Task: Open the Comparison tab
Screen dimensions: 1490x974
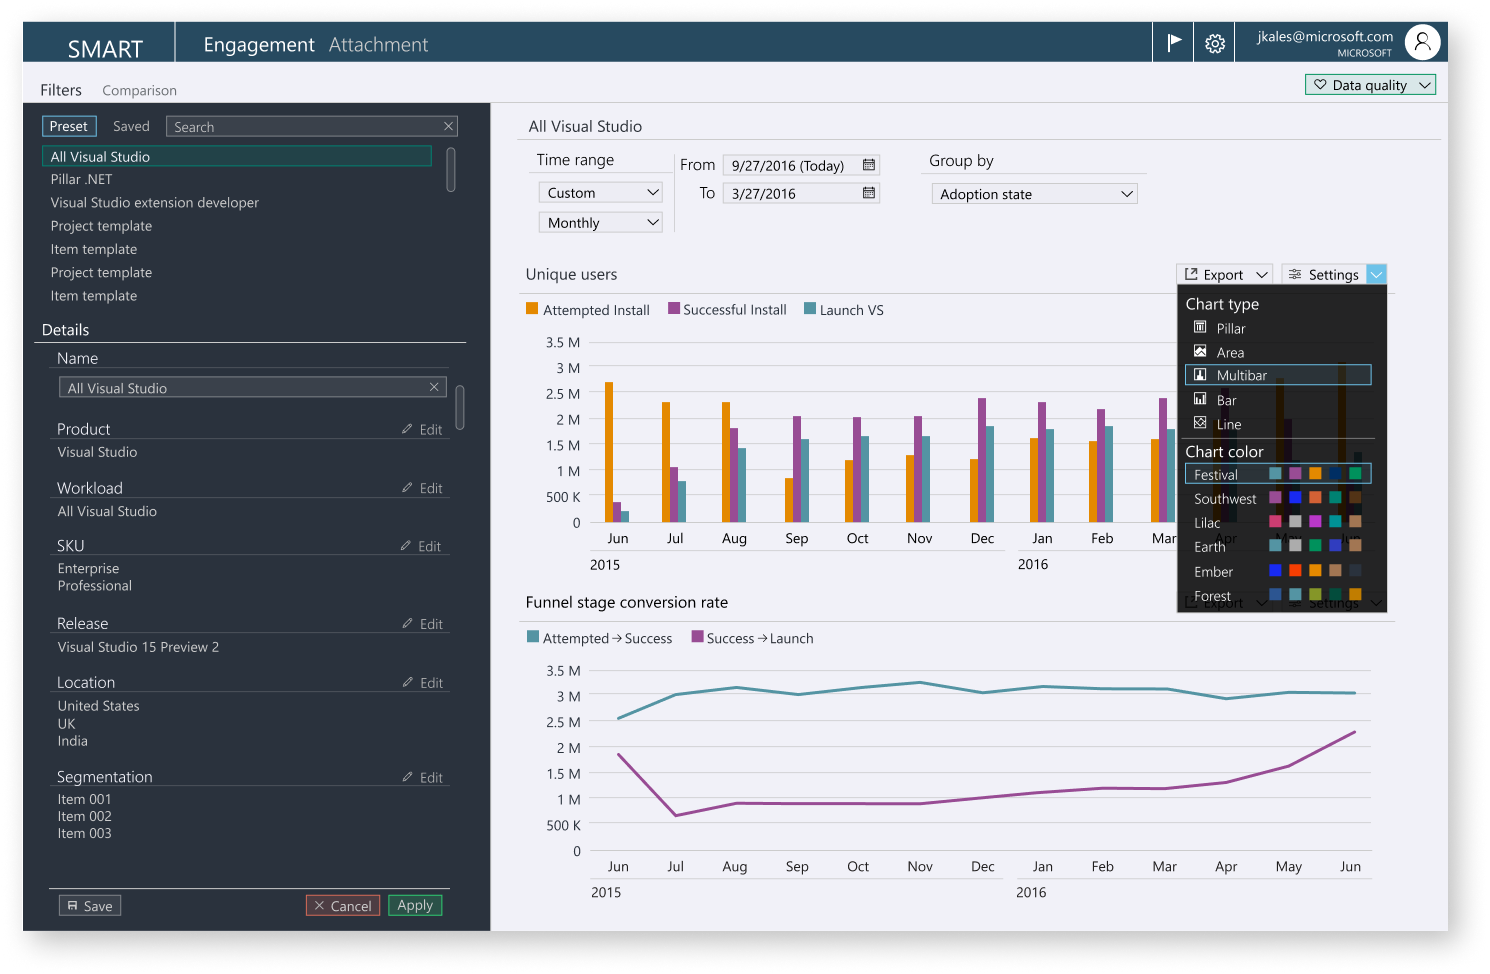Action: [x=139, y=90]
